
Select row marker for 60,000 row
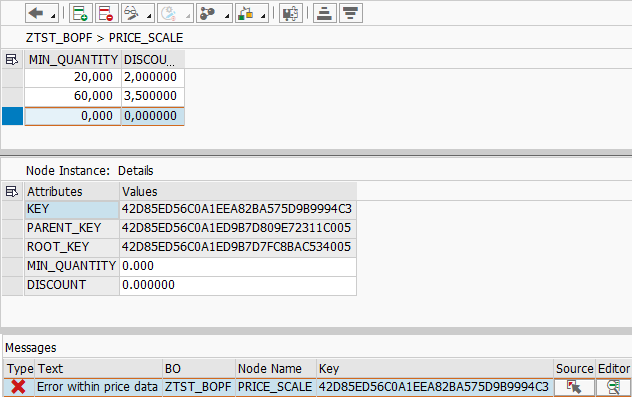pos(12,96)
